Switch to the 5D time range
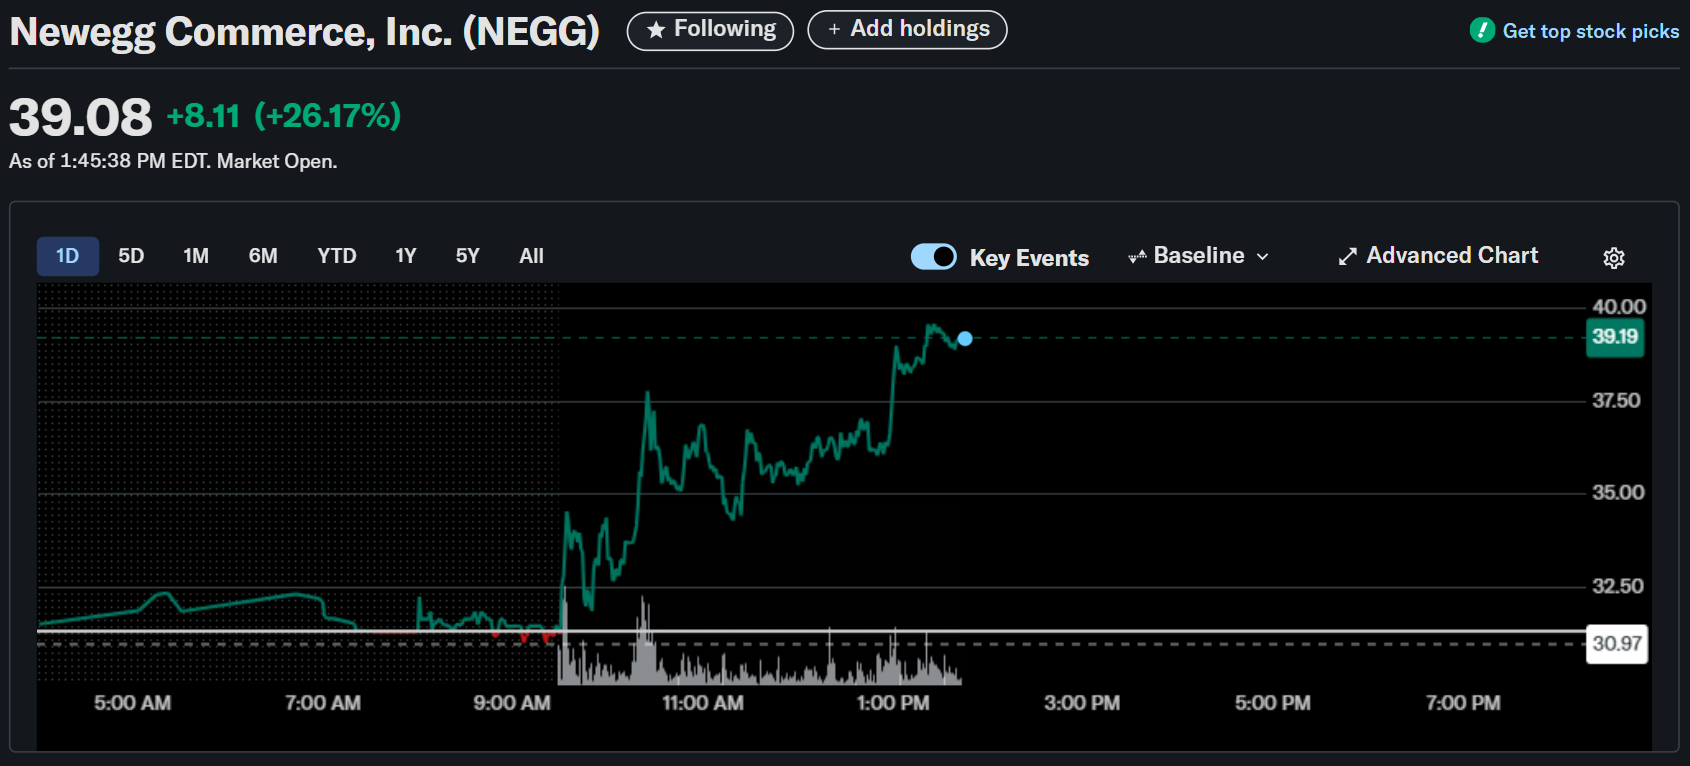This screenshot has height=766, width=1690. pyautogui.click(x=131, y=256)
